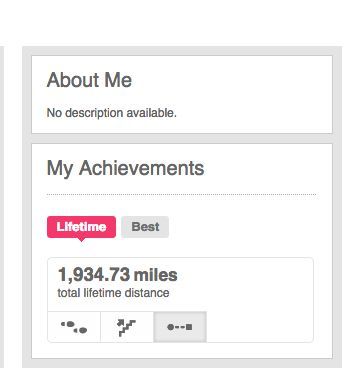Click gray sidebar margin above About Me
The width and height of the screenshot is (362, 368).
pyautogui.click(x=182, y=51)
